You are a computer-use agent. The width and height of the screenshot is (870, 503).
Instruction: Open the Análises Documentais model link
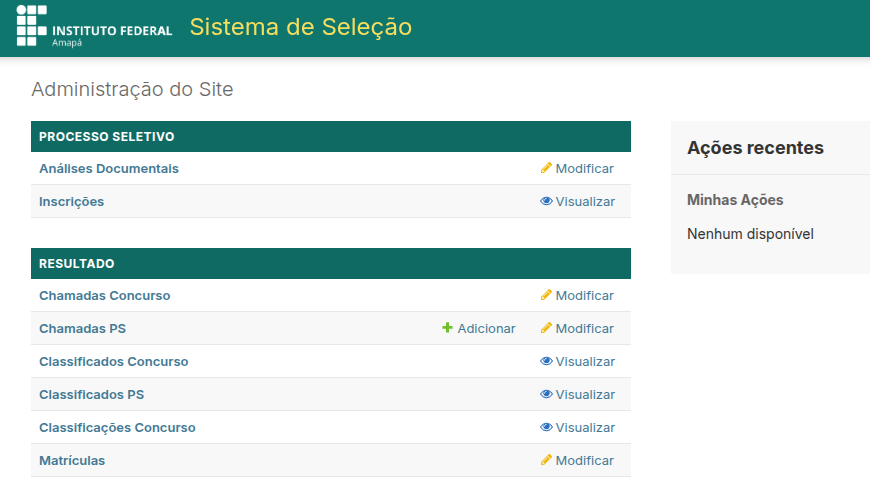pos(109,168)
